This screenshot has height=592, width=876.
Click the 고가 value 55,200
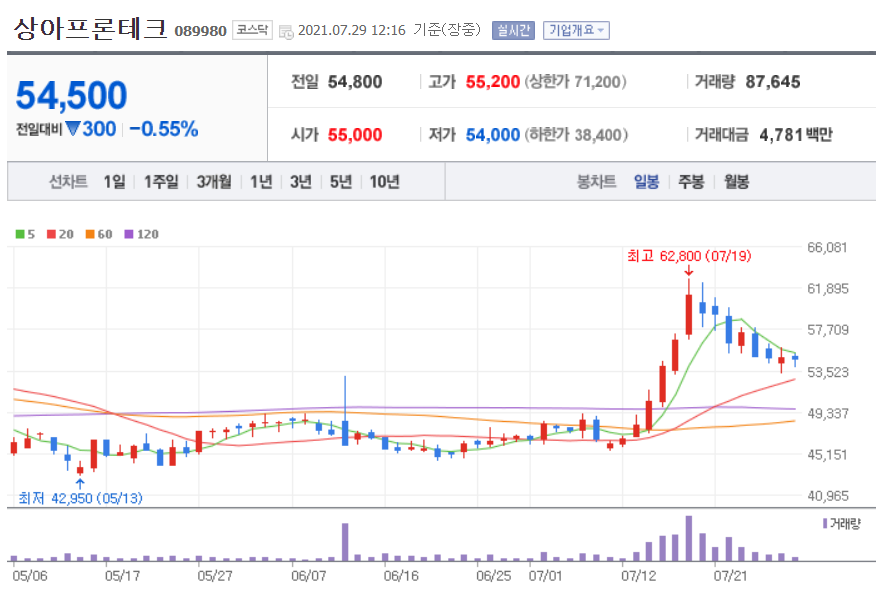pyautogui.click(x=493, y=82)
